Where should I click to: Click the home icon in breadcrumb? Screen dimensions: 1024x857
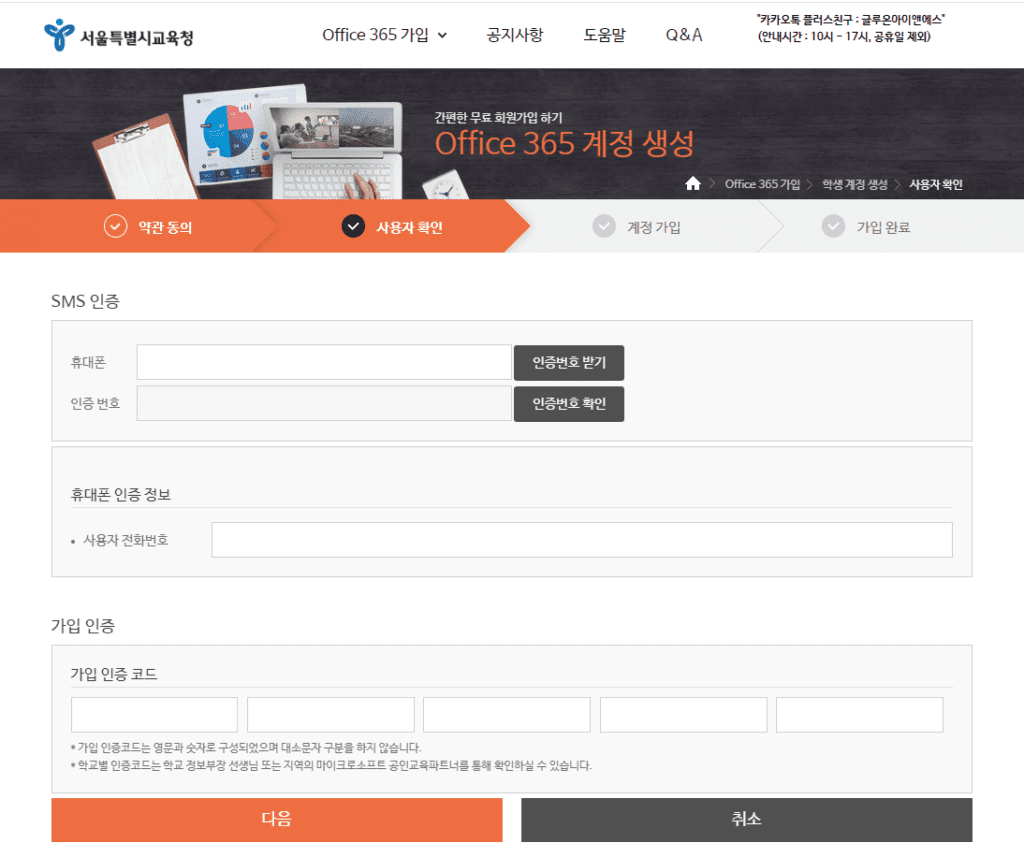point(693,184)
